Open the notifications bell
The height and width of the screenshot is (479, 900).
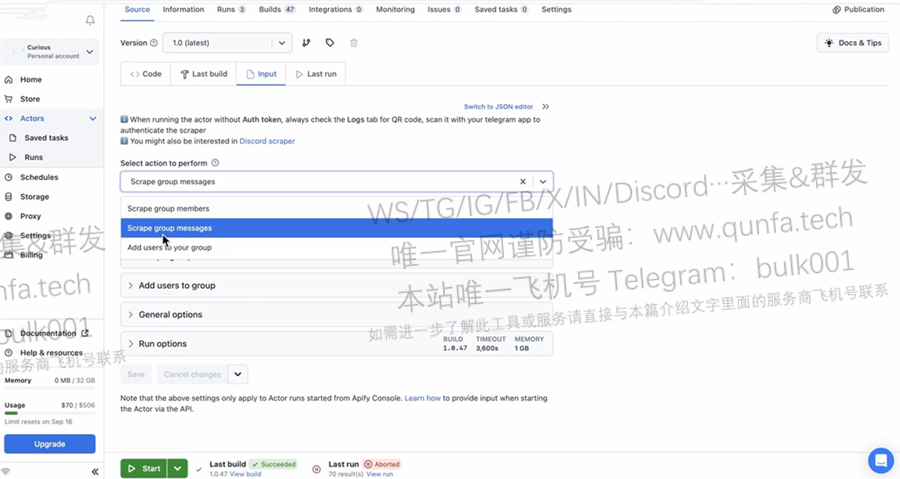point(90,20)
